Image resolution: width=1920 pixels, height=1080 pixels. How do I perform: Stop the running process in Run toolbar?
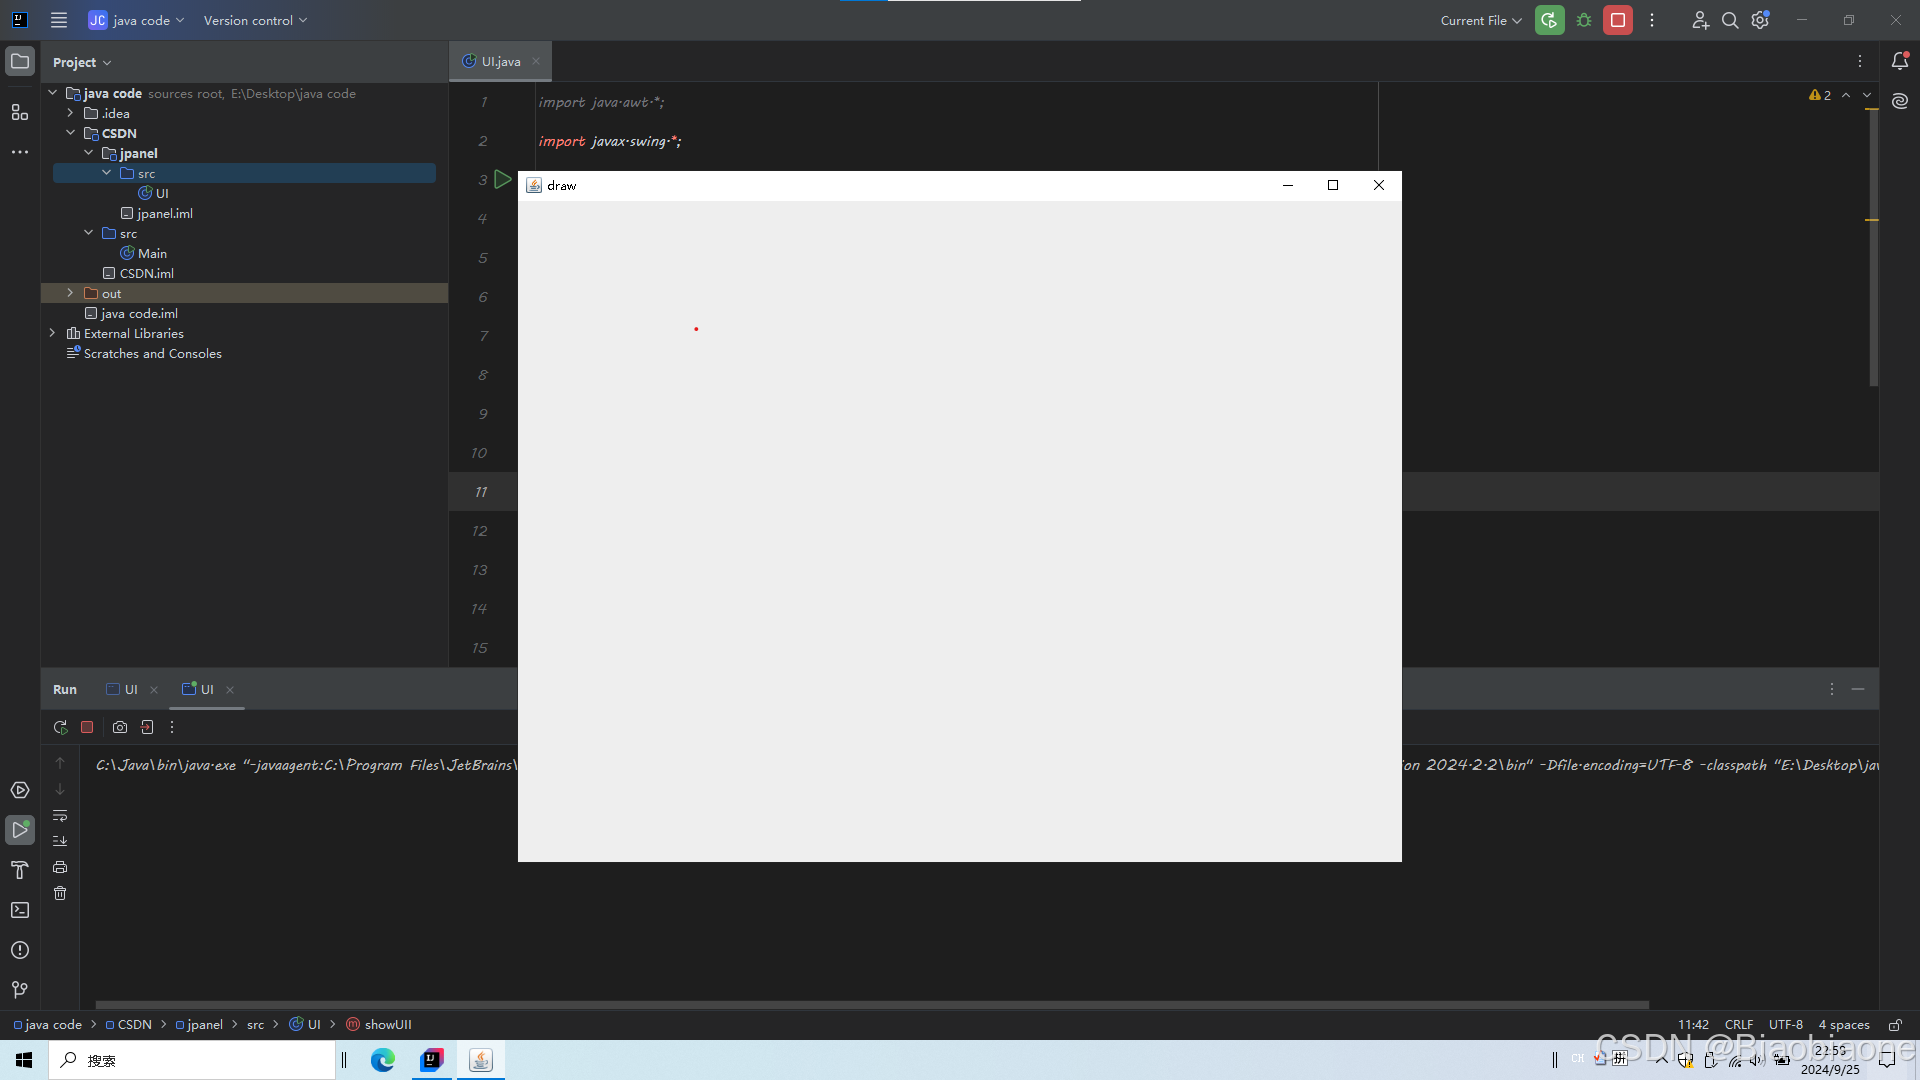[x=87, y=728]
